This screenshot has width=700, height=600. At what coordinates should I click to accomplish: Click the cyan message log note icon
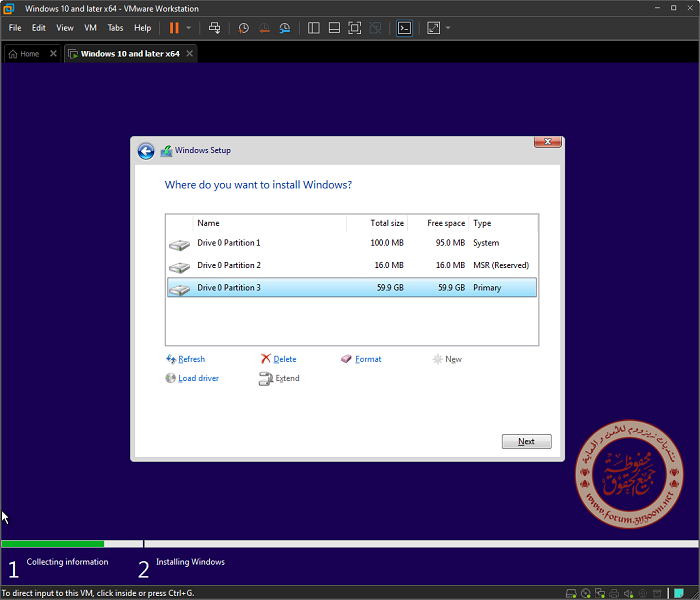(x=679, y=593)
